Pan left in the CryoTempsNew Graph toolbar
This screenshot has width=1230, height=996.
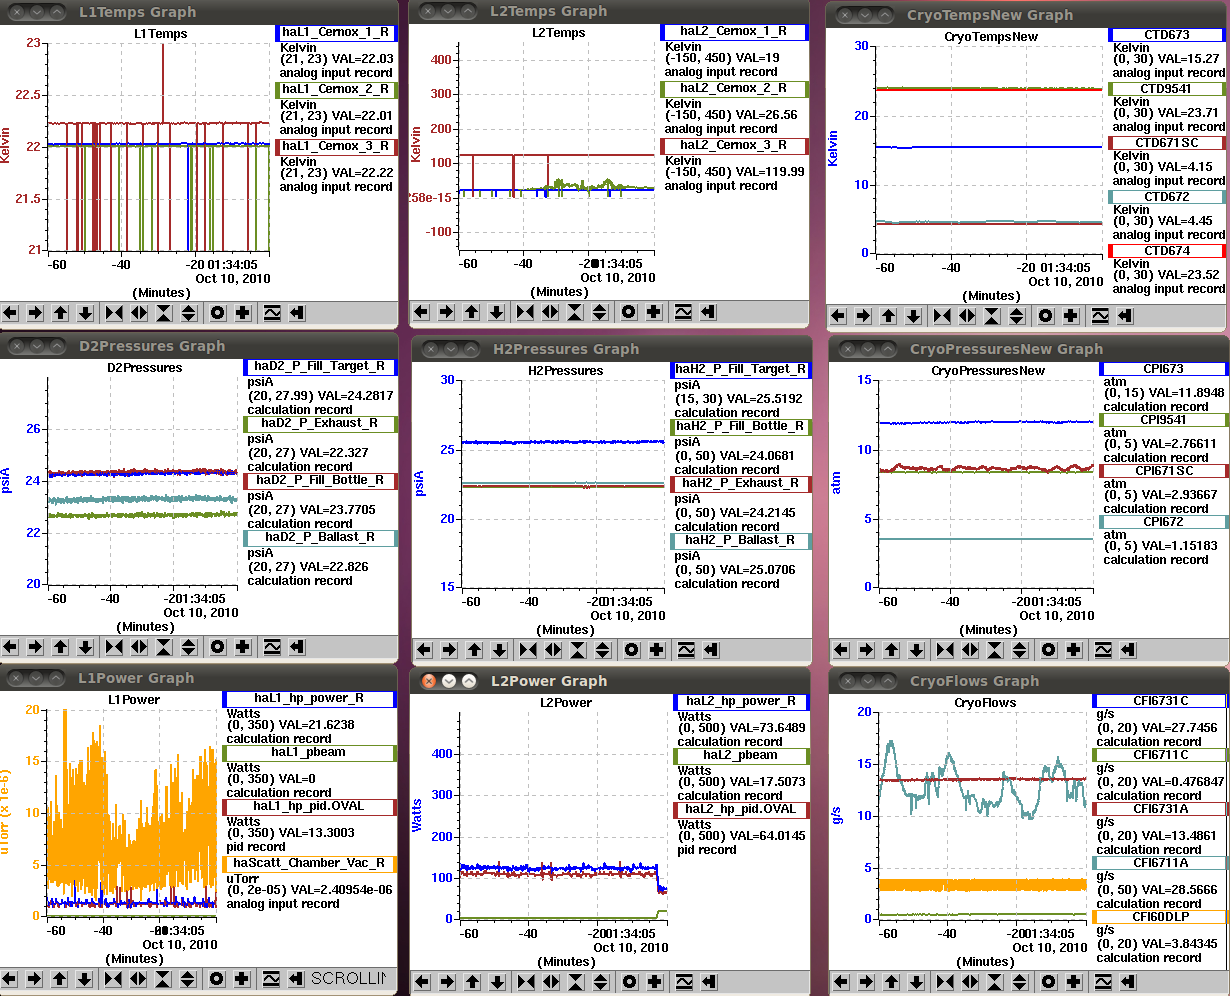[839, 316]
